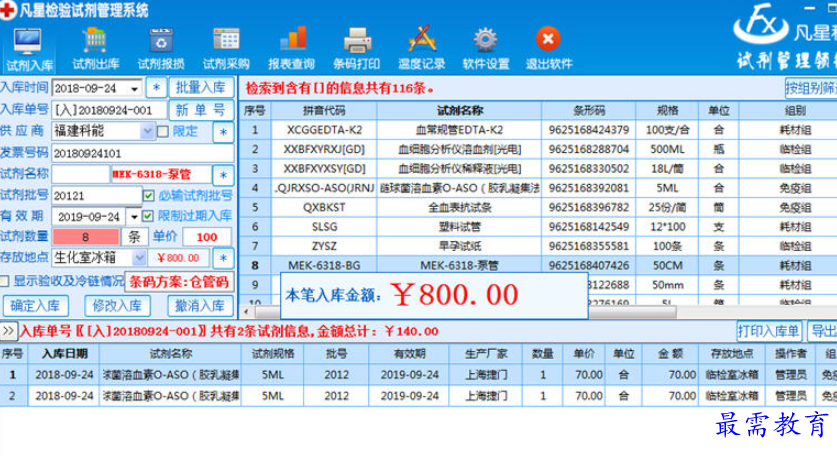Select row 2 in the lower 入库 records table
837x456 pixels.
[x=418, y=396]
